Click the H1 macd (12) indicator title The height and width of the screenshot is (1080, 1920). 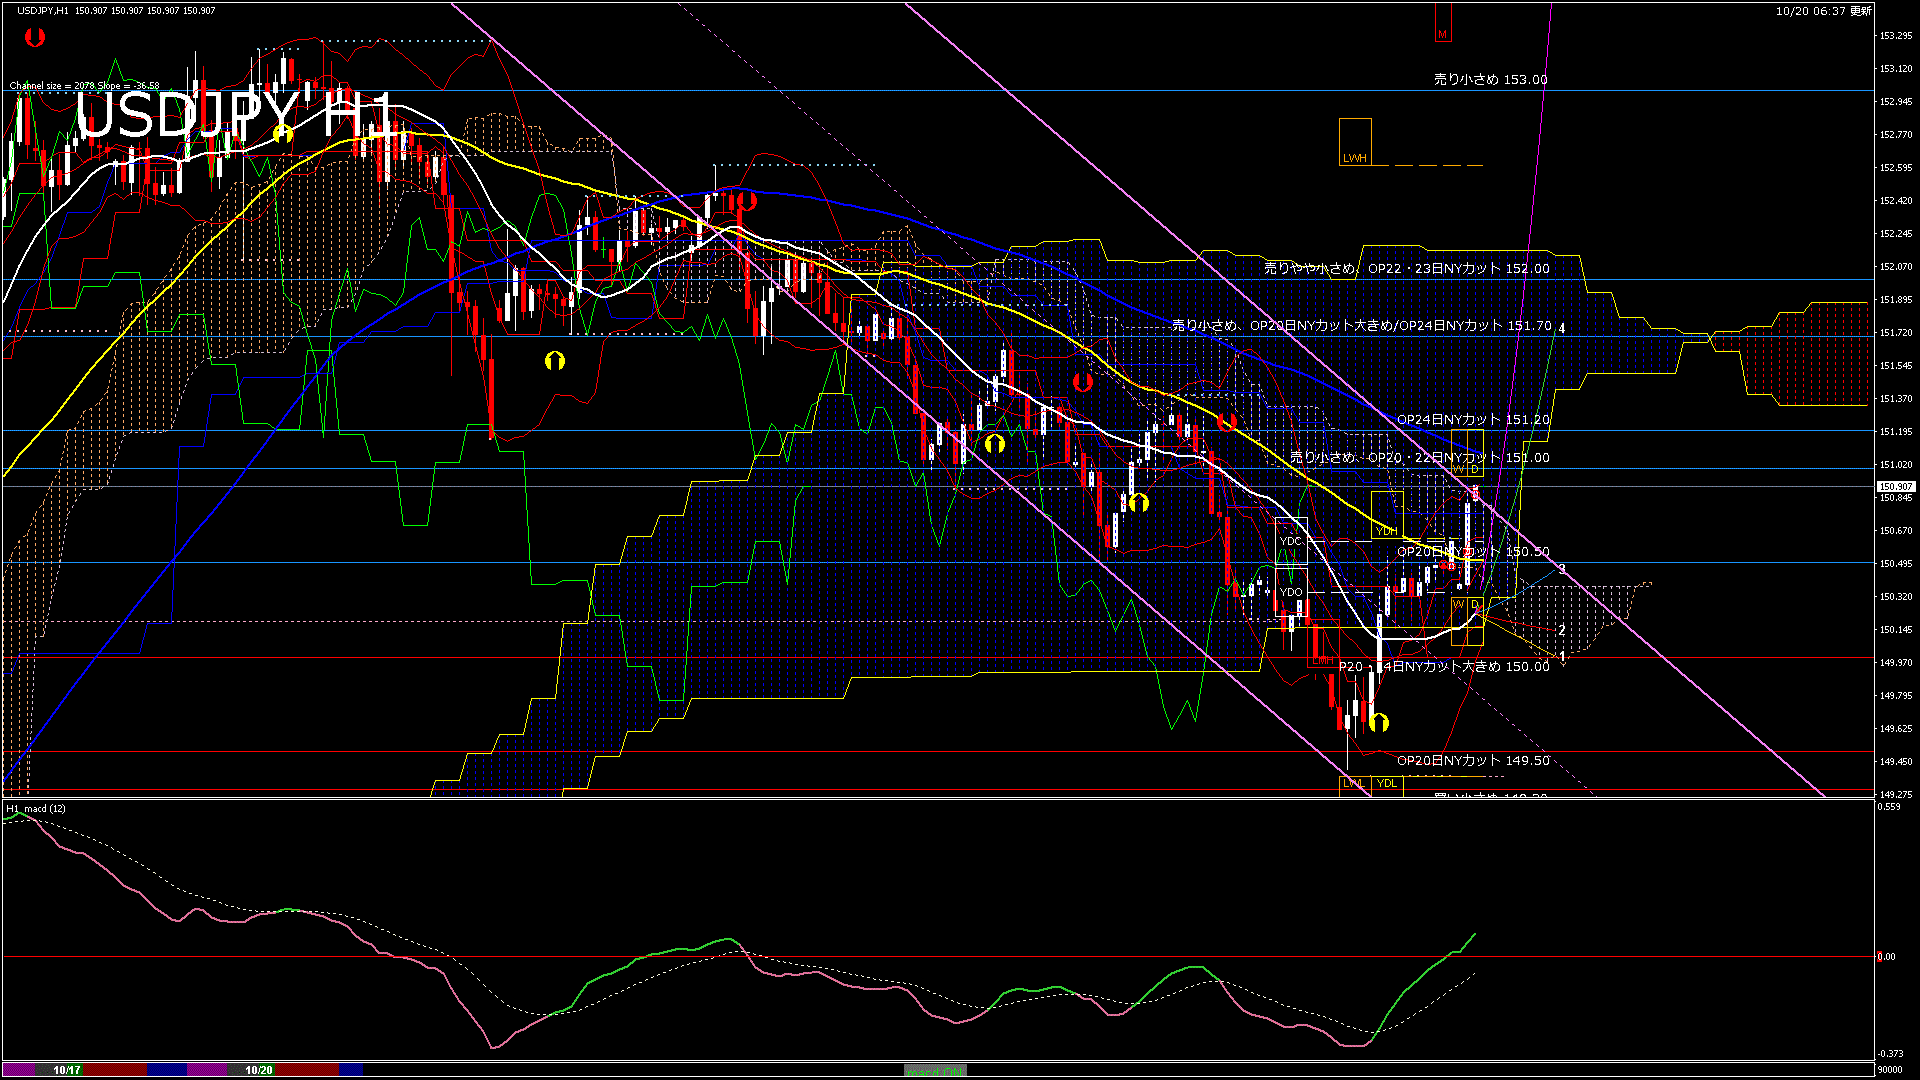[x=36, y=808]
